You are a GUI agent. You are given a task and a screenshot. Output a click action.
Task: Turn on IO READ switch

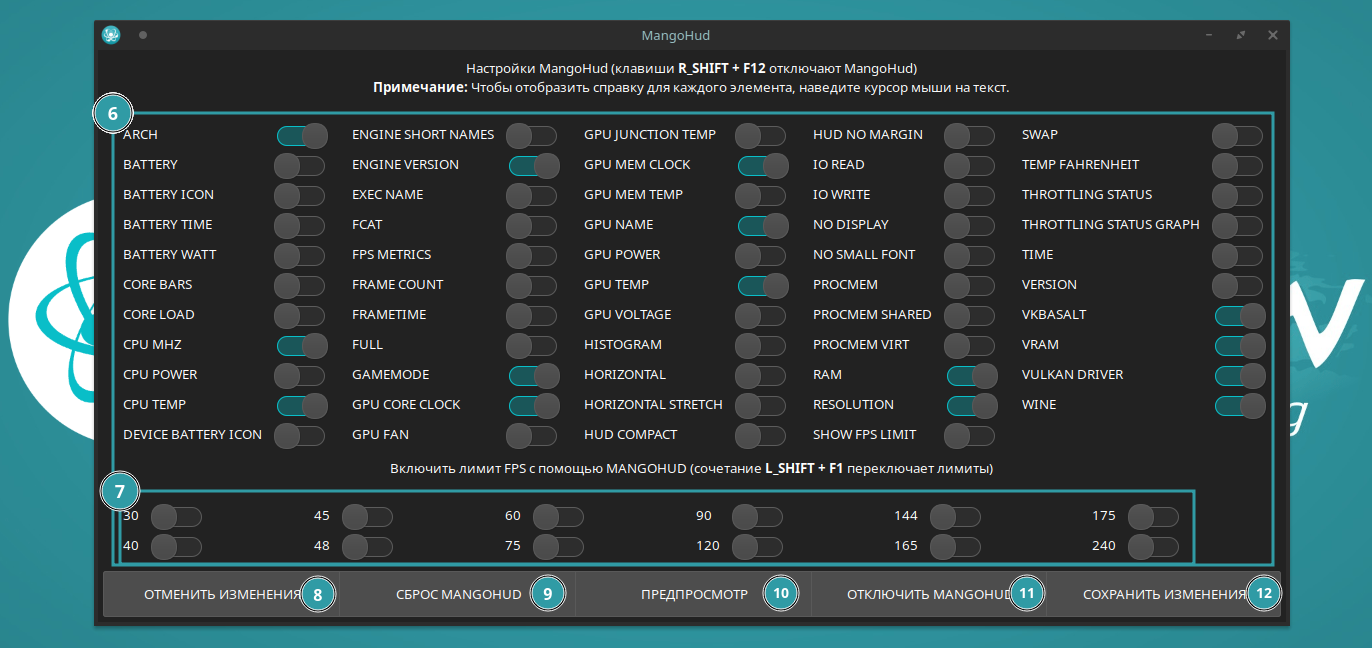(x=970, y=165)
